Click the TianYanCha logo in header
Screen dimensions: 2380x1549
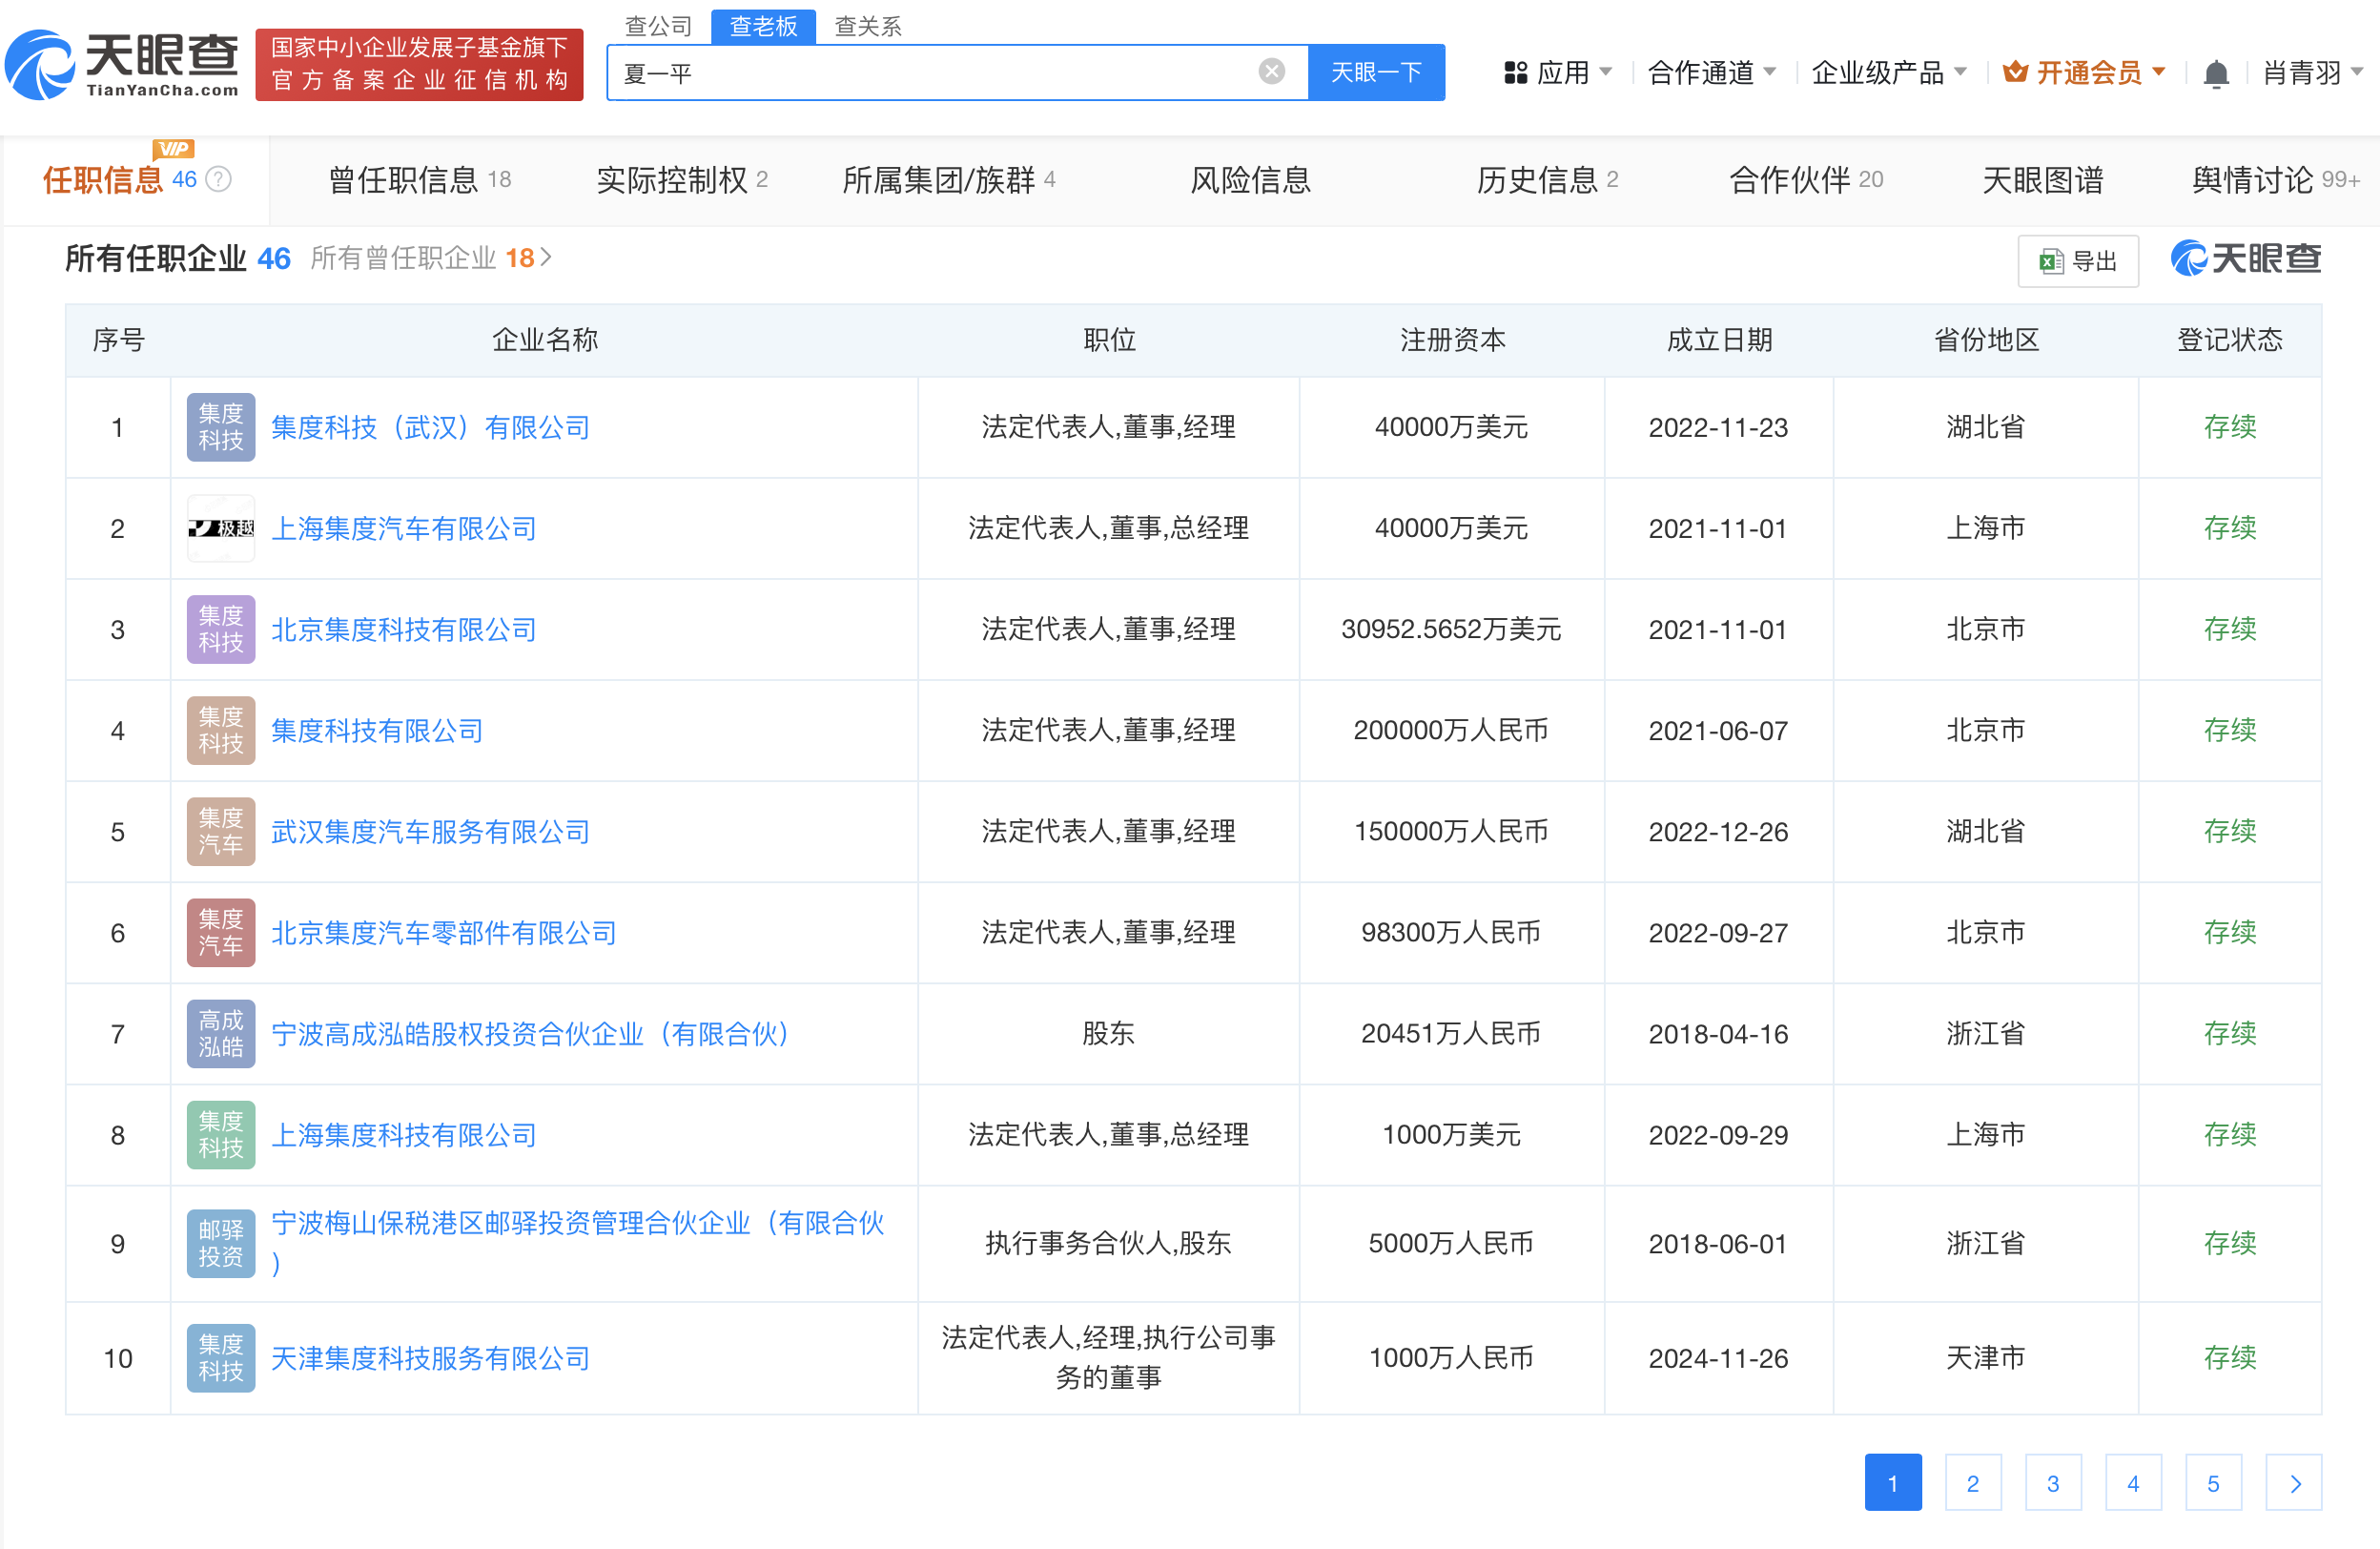[122, 65]
